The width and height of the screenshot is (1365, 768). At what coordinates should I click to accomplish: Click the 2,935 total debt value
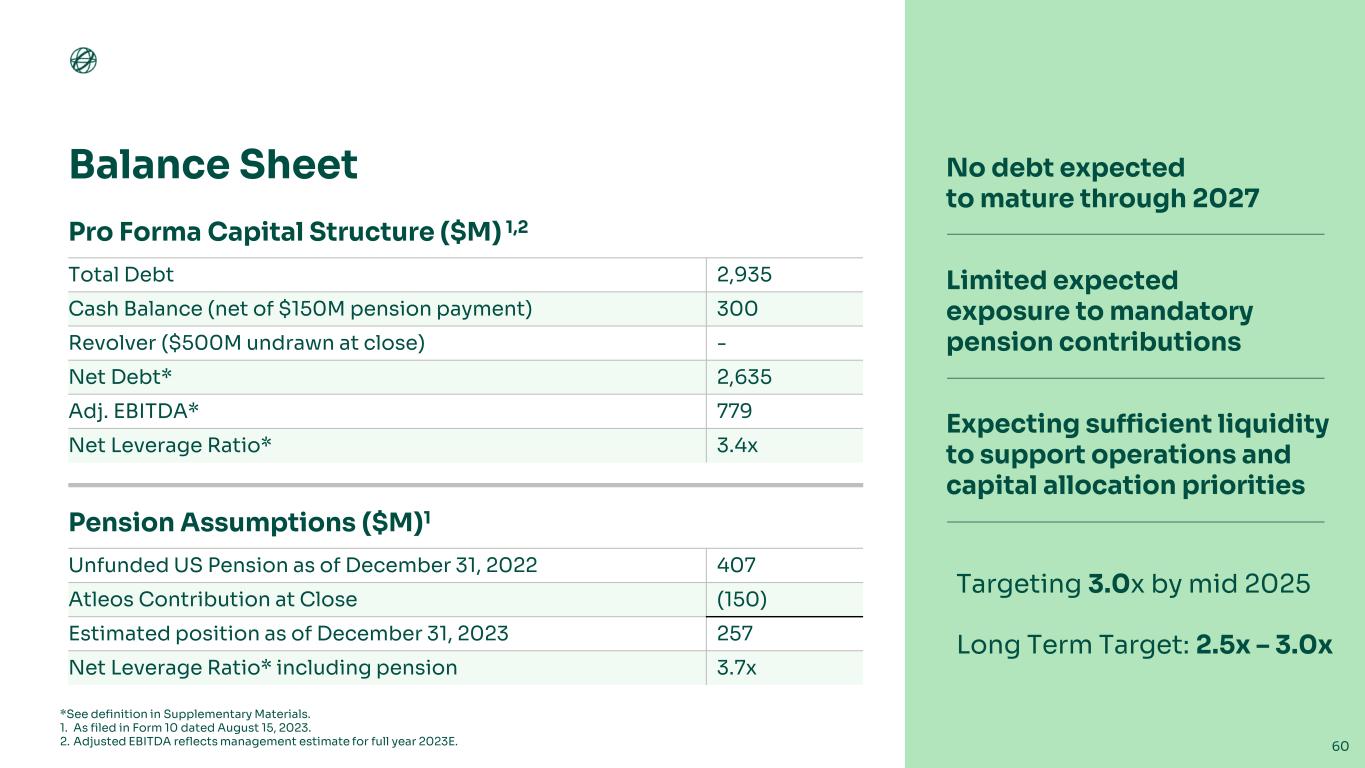(x=744, y=274)
